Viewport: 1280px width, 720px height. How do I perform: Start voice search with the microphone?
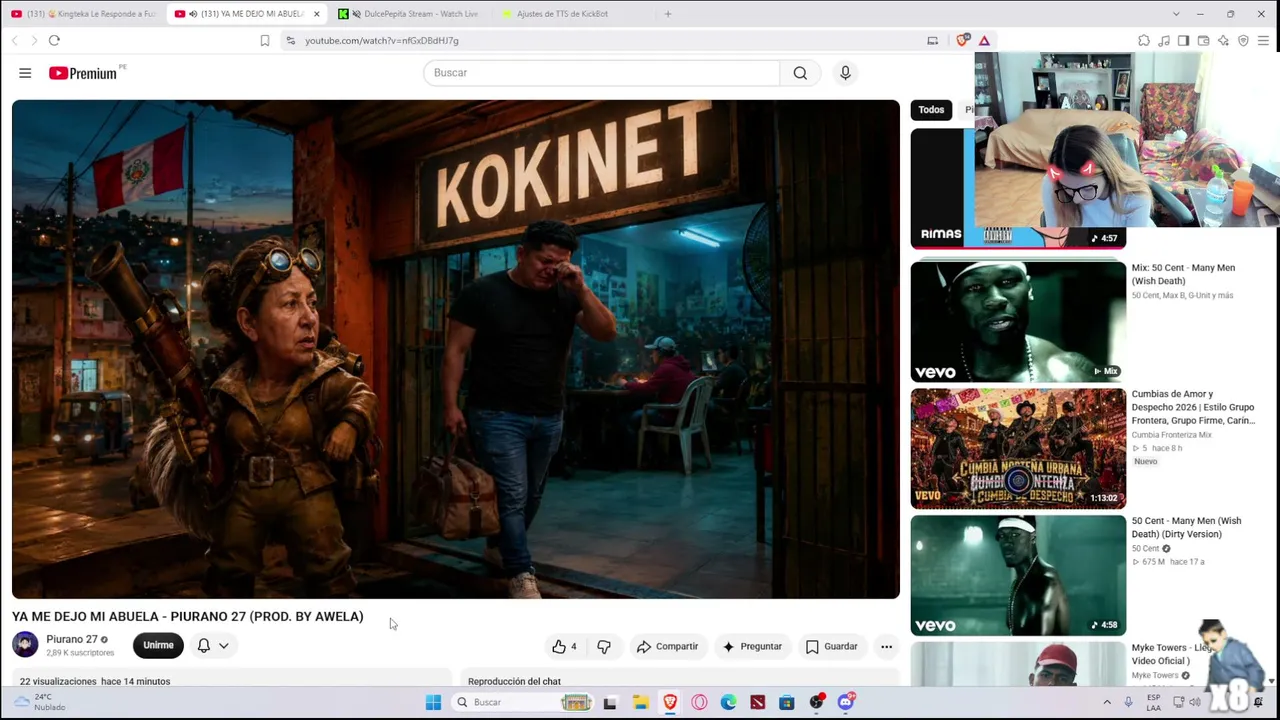click(x=845, y=73)
